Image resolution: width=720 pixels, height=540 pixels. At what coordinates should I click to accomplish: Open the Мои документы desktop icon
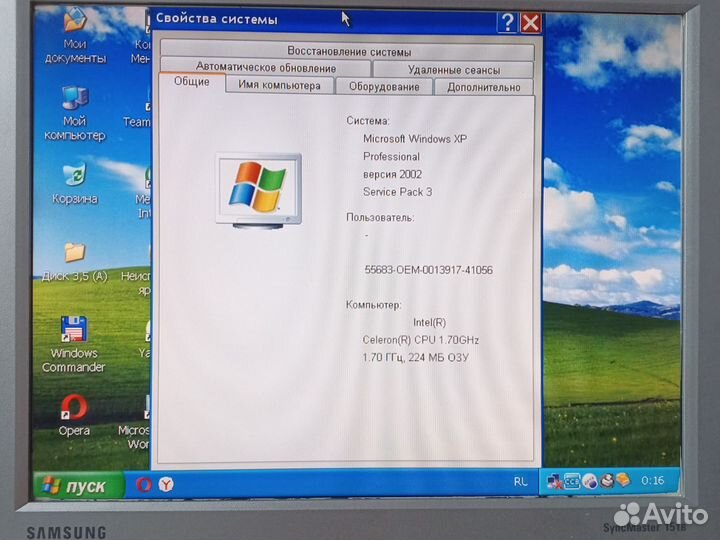click(74, 22)
